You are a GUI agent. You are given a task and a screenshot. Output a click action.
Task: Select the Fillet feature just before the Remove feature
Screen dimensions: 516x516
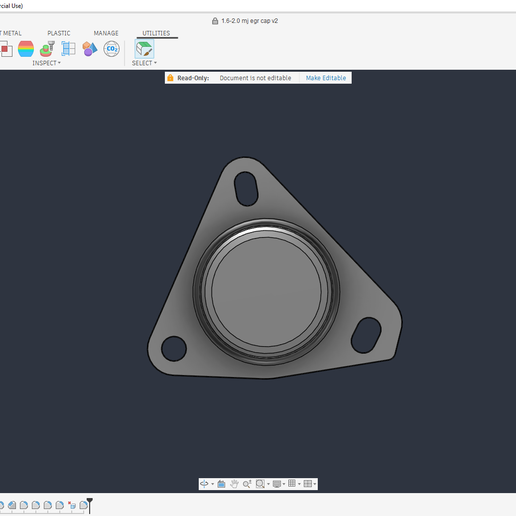pyautogui.click(x=60, y=505)
